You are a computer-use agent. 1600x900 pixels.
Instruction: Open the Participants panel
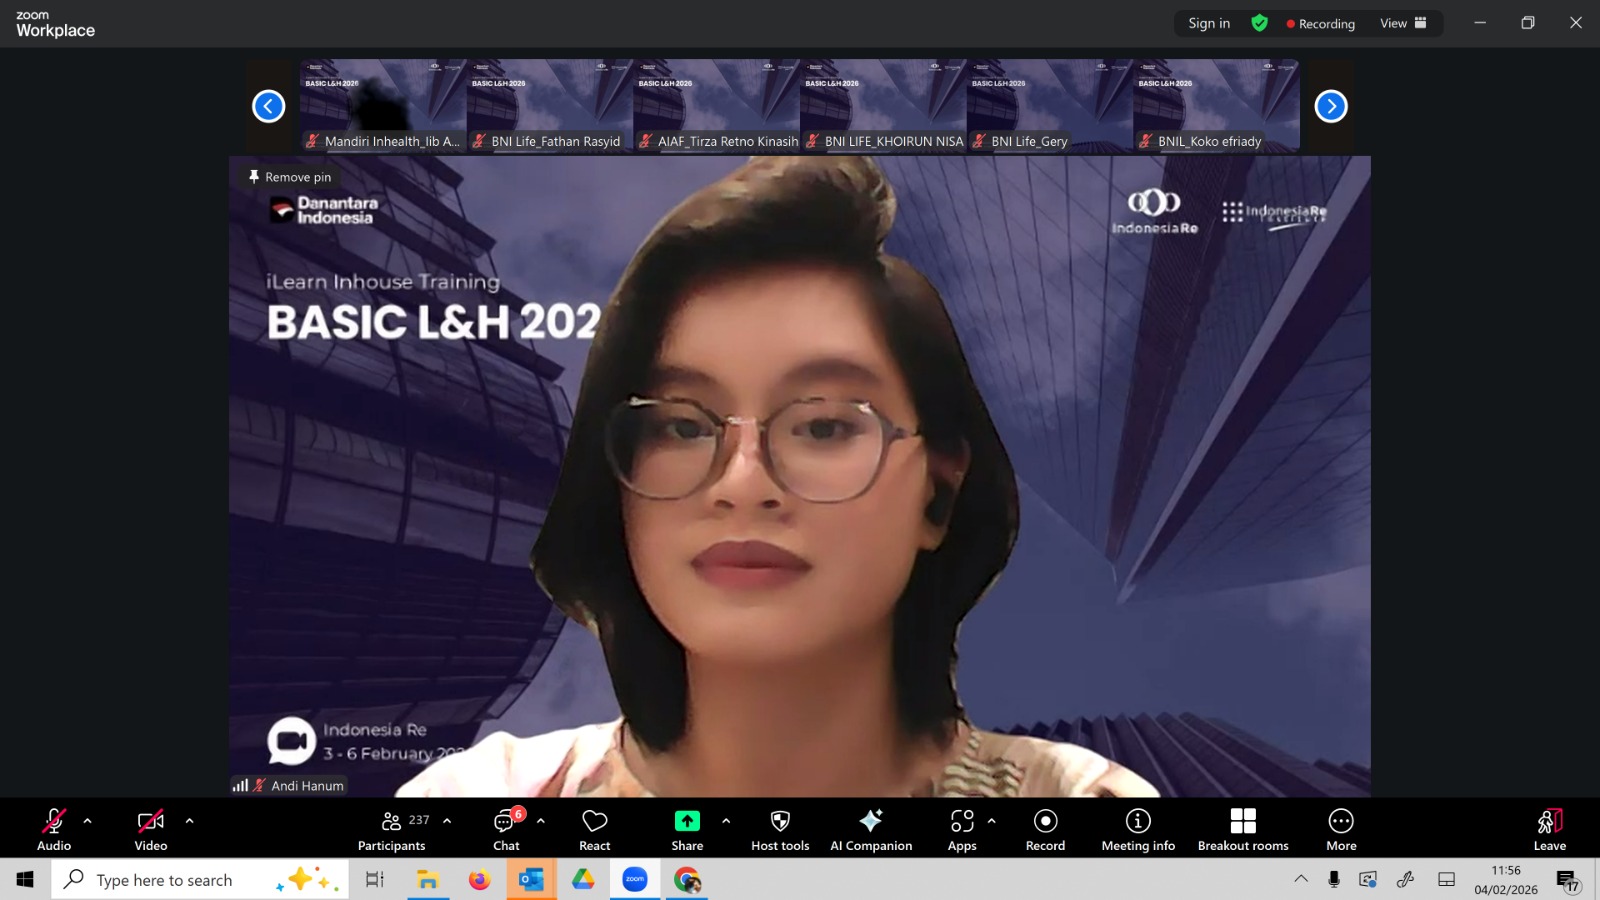(392, 830)
